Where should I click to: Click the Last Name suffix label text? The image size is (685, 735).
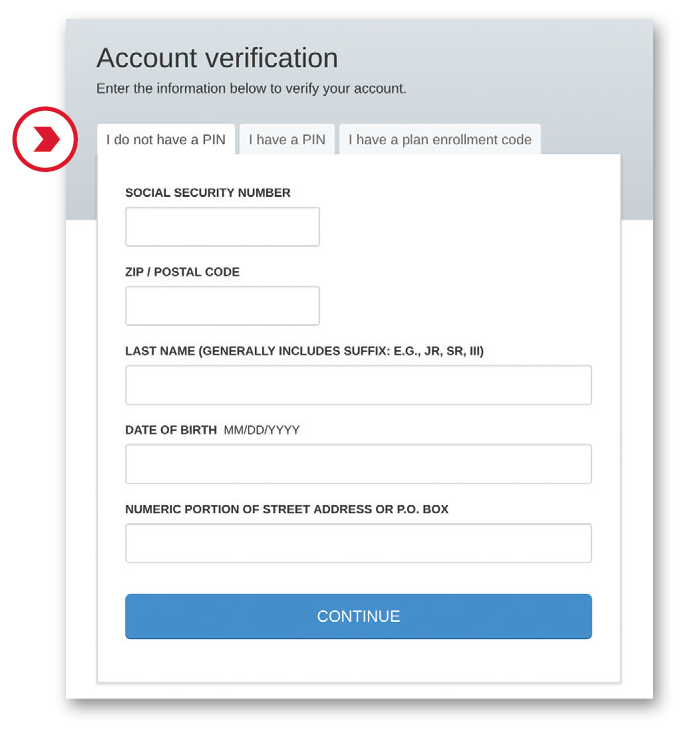tap(304, 351)
